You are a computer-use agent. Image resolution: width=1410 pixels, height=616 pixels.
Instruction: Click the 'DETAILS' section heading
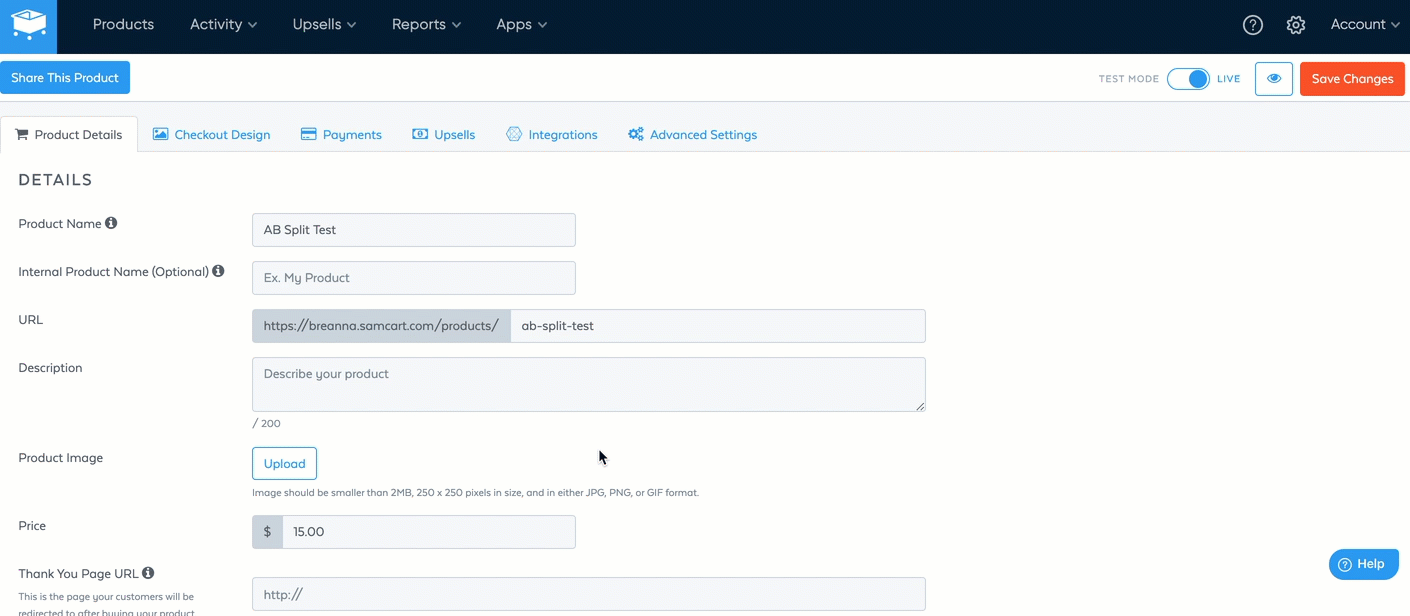click(x=55, y=180)
